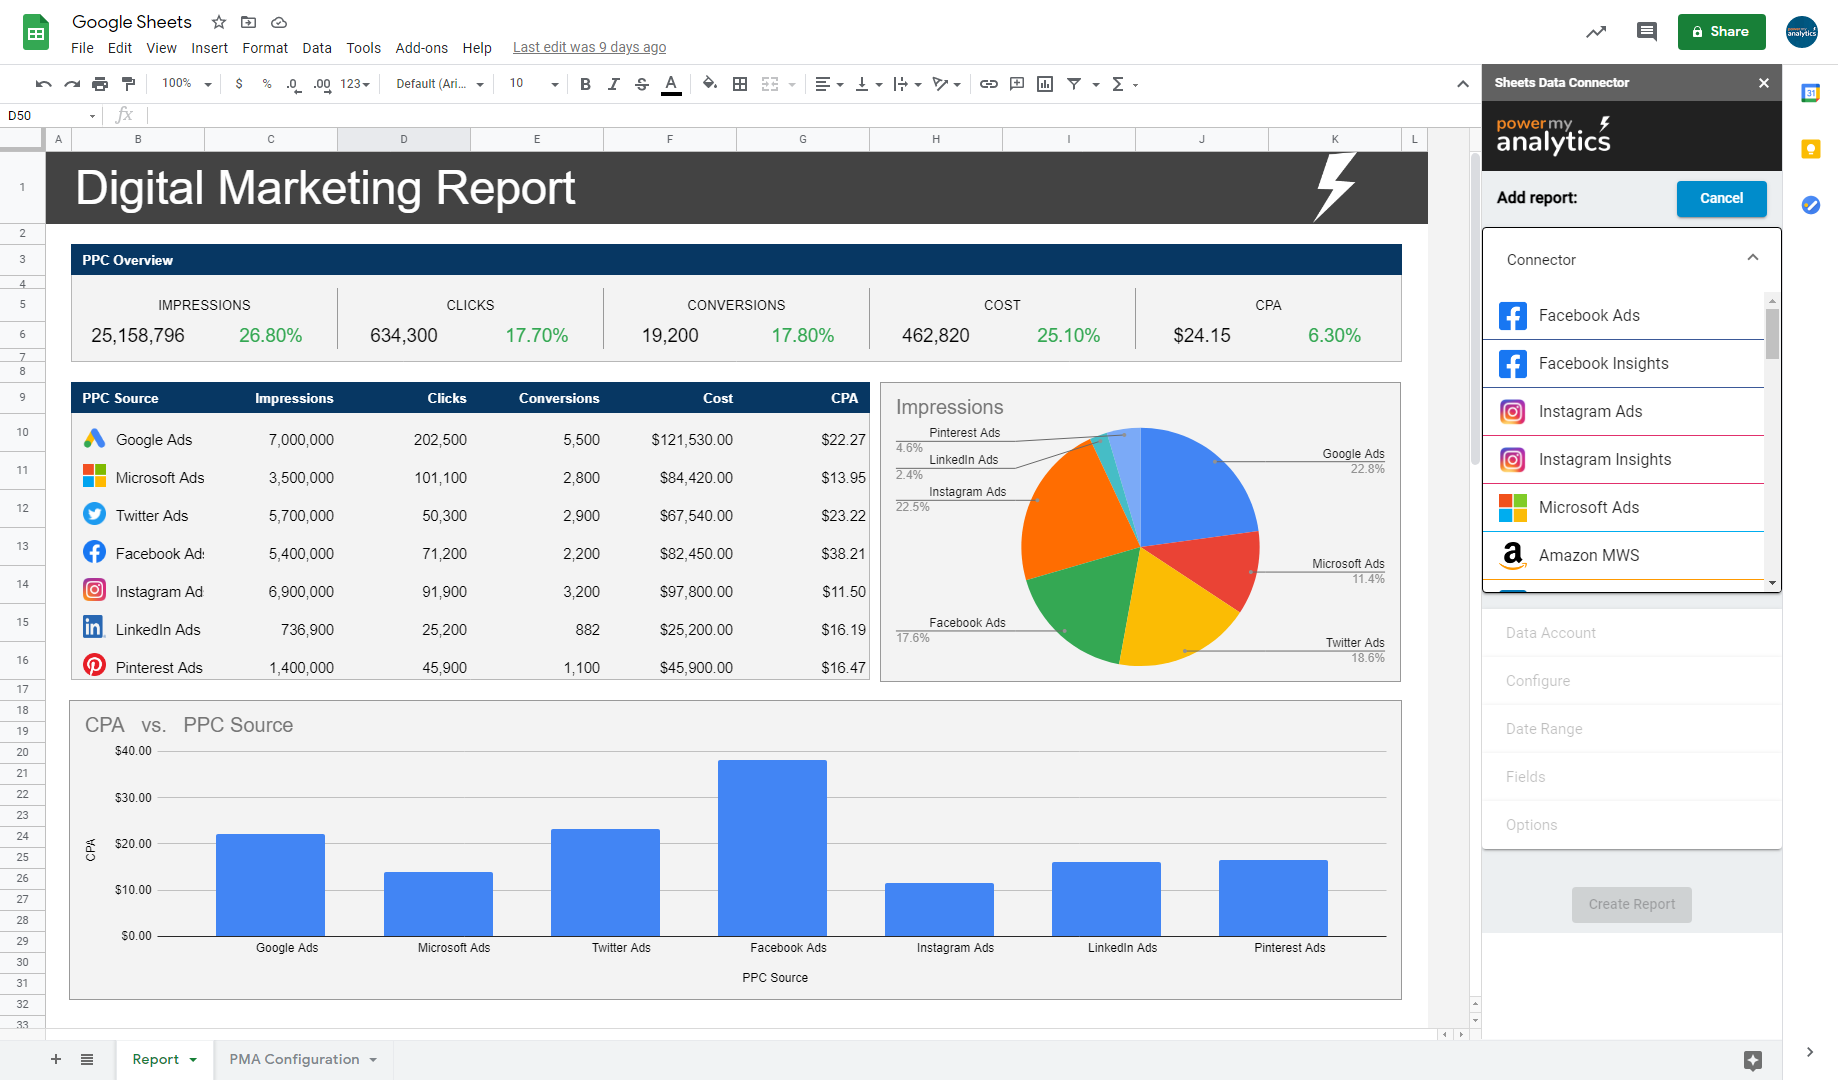
Task: Open the text color picker
Action: [x=671, y=84]
